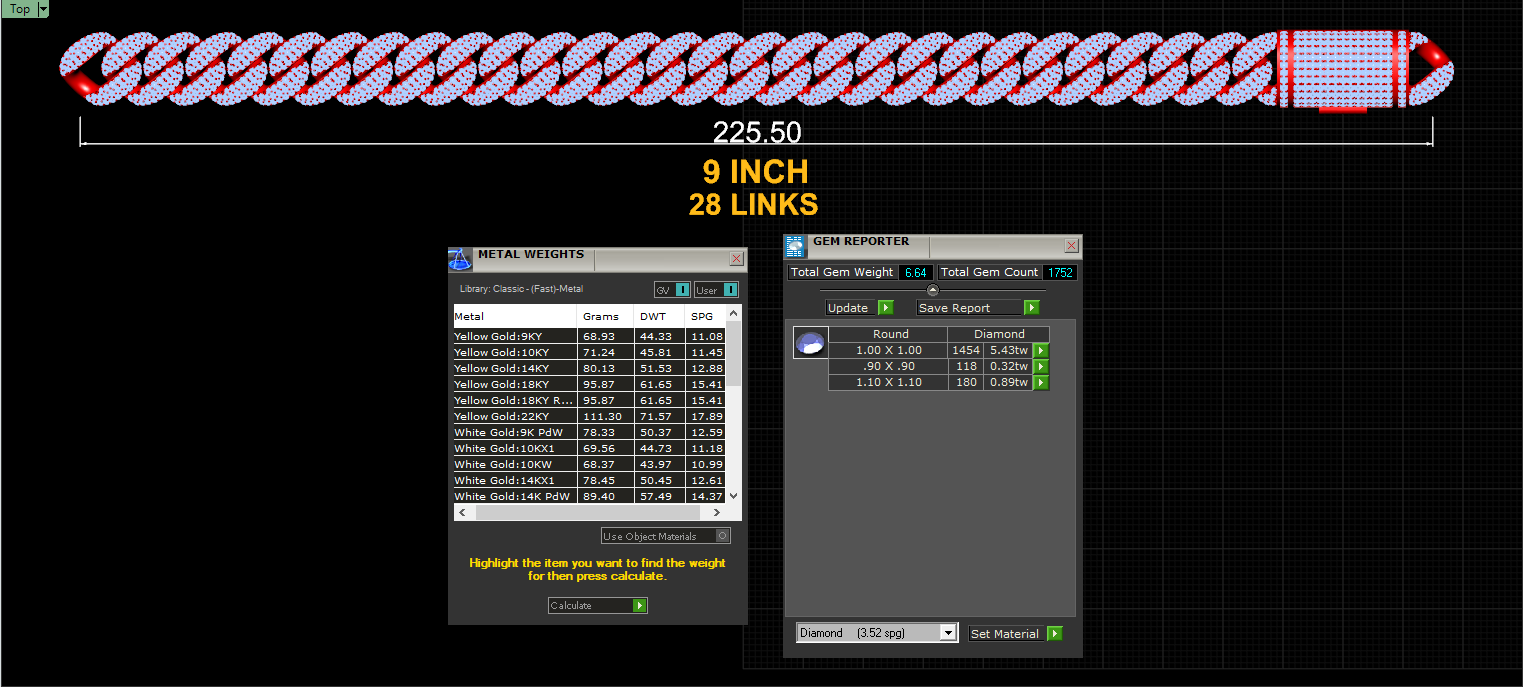
Task: Click the Top viewport label
Action: tap(19, 9)
